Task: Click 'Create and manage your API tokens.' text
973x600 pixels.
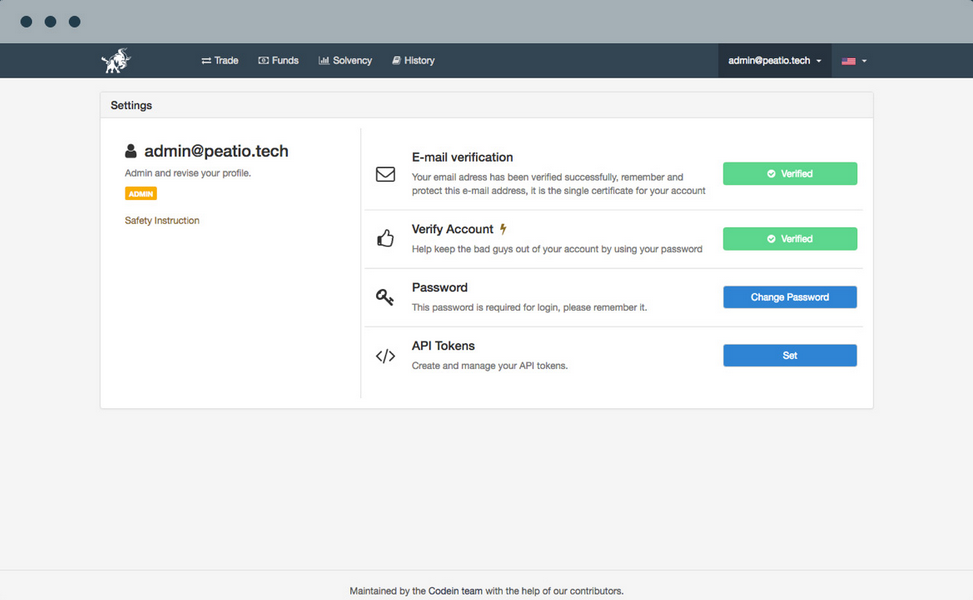Action: tap(490, 365)
